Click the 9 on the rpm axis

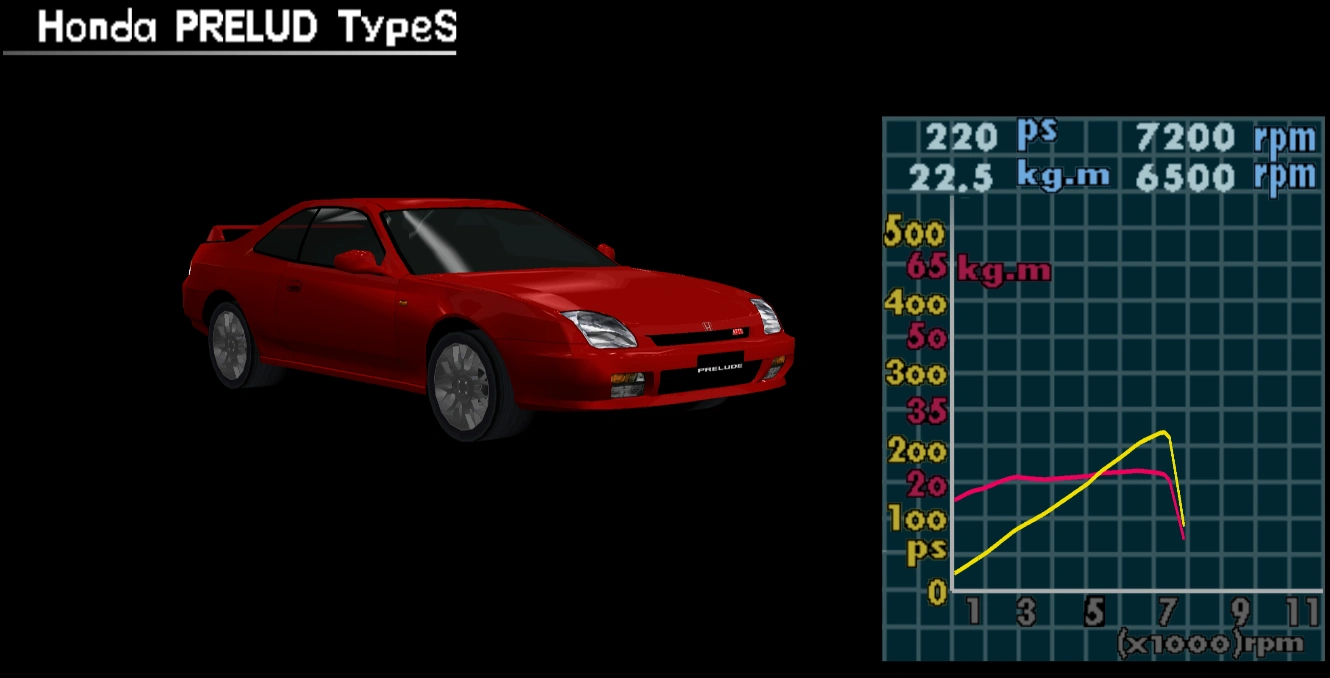1241,611
